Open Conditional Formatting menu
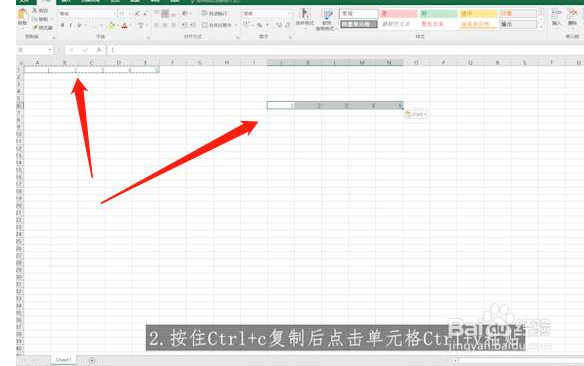The width and height of the screenshot is (584, 366). tap(305, 17)
